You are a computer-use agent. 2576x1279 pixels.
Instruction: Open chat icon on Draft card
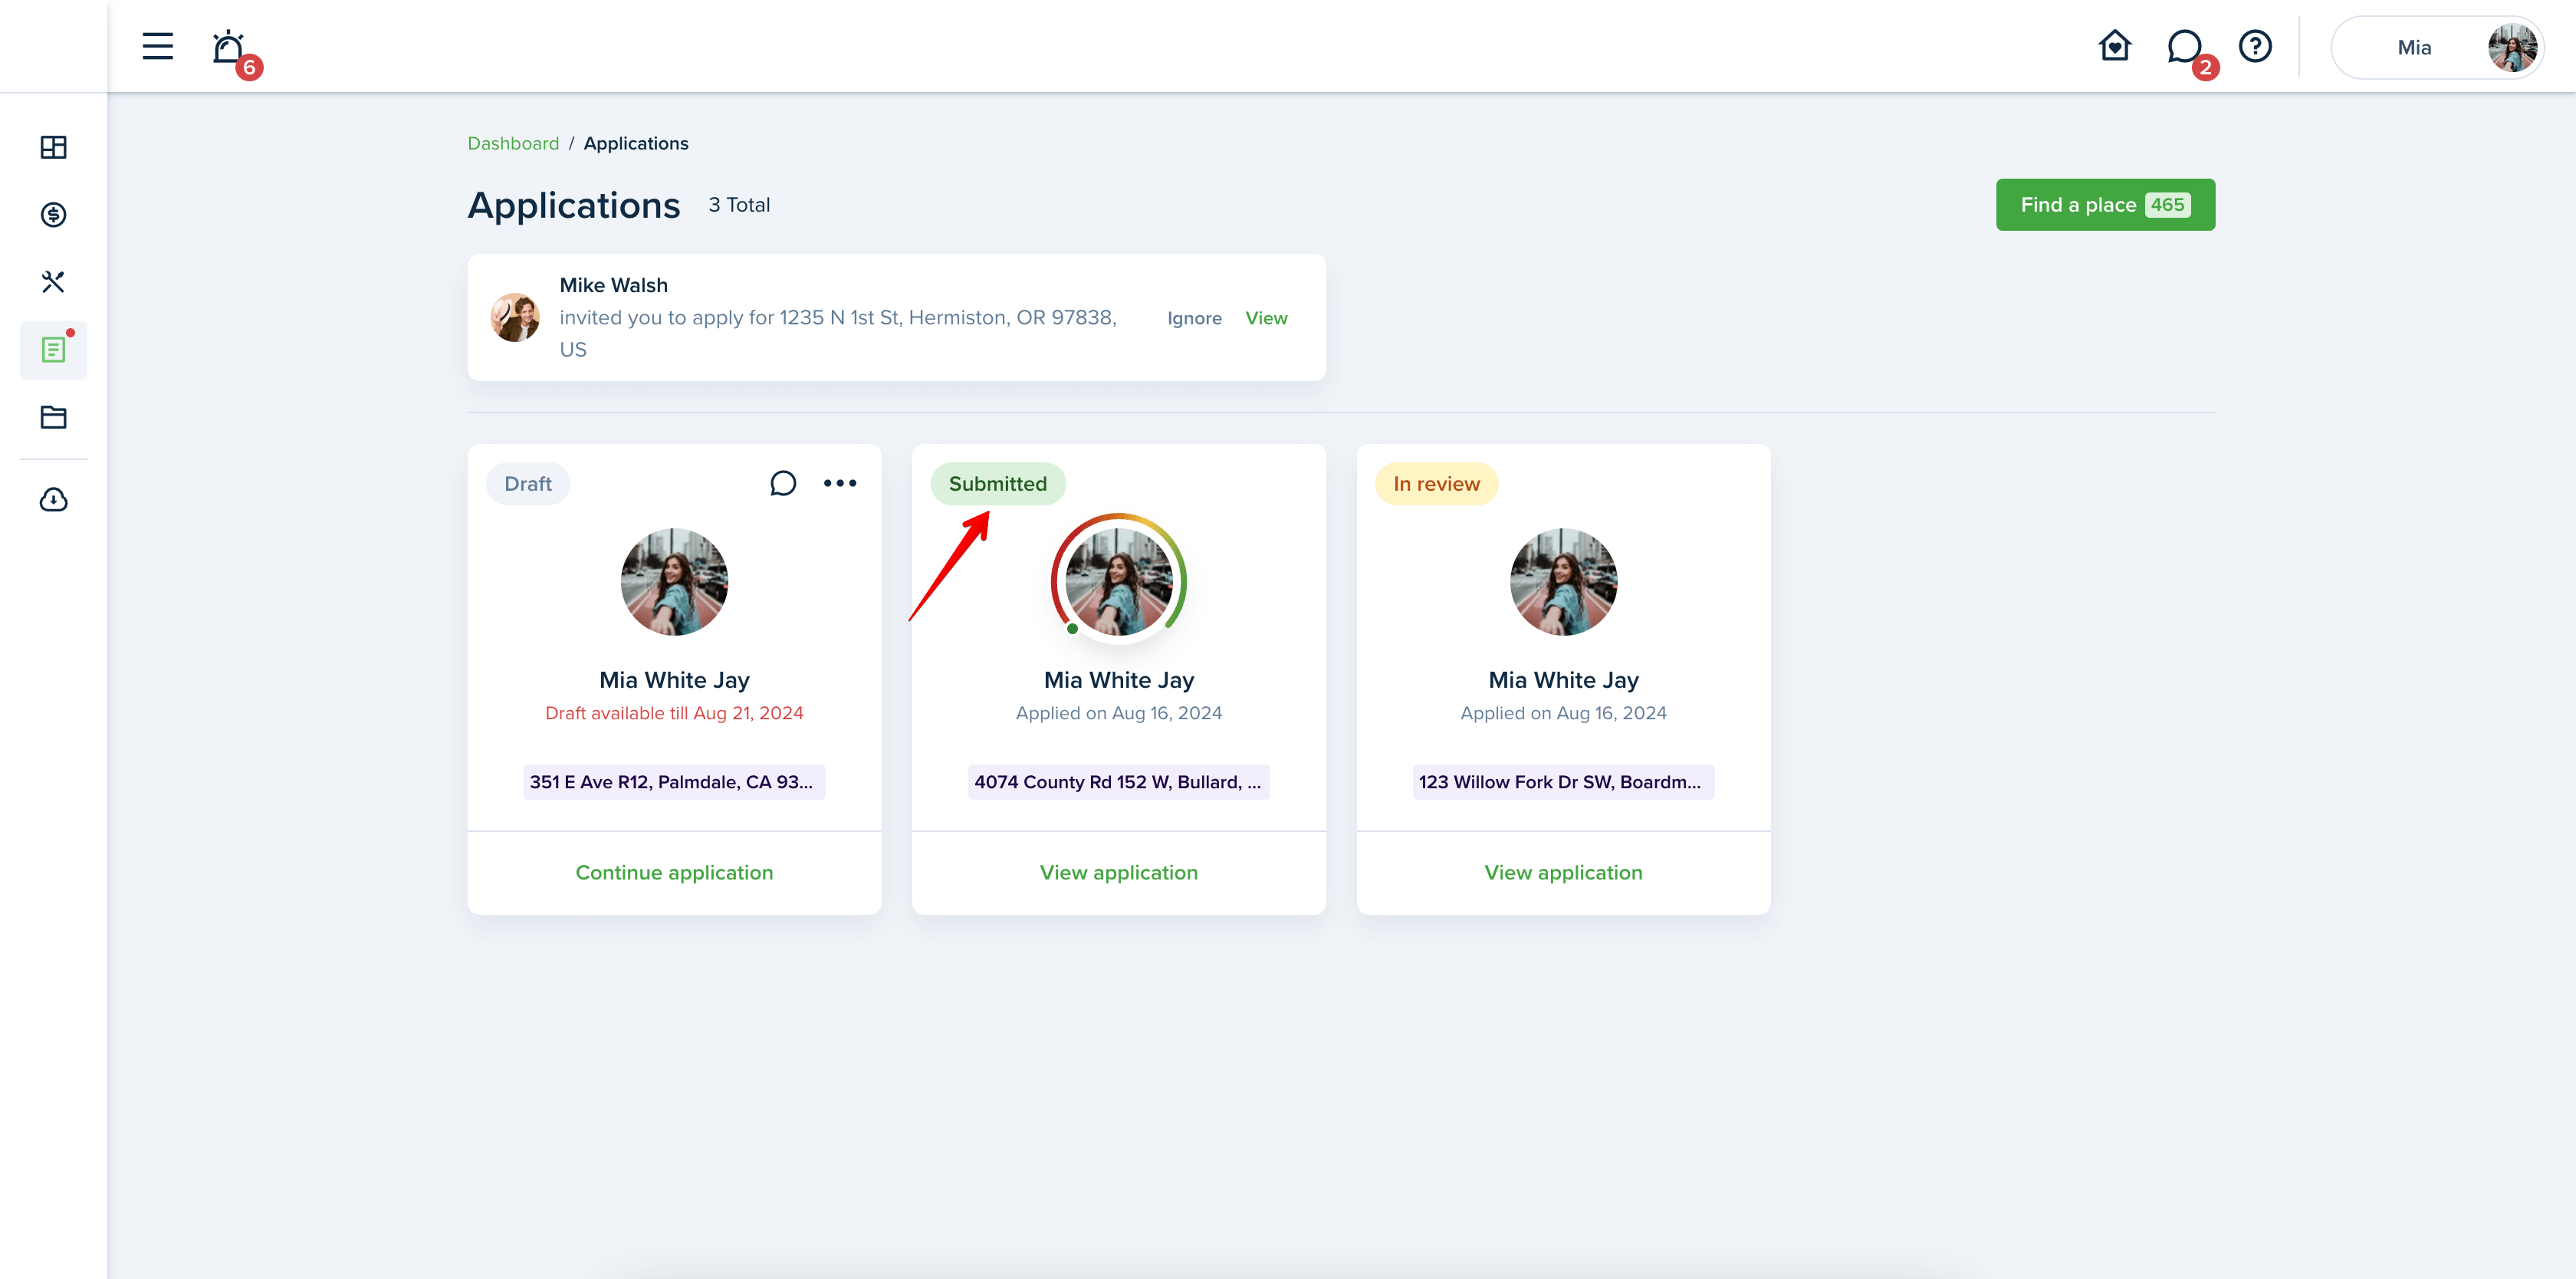click(x=782, y=484)
